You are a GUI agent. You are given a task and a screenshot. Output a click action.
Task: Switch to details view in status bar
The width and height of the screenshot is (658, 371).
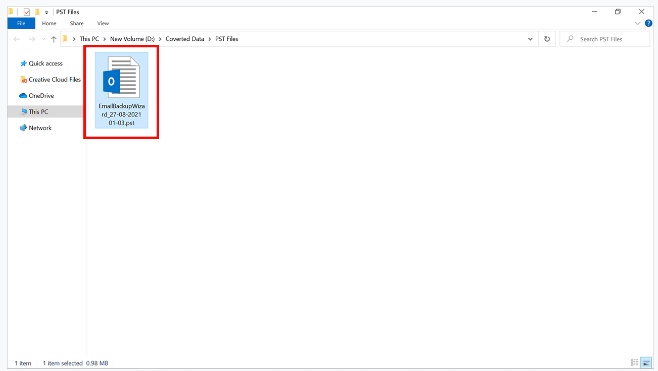click(x=634, y=363)
